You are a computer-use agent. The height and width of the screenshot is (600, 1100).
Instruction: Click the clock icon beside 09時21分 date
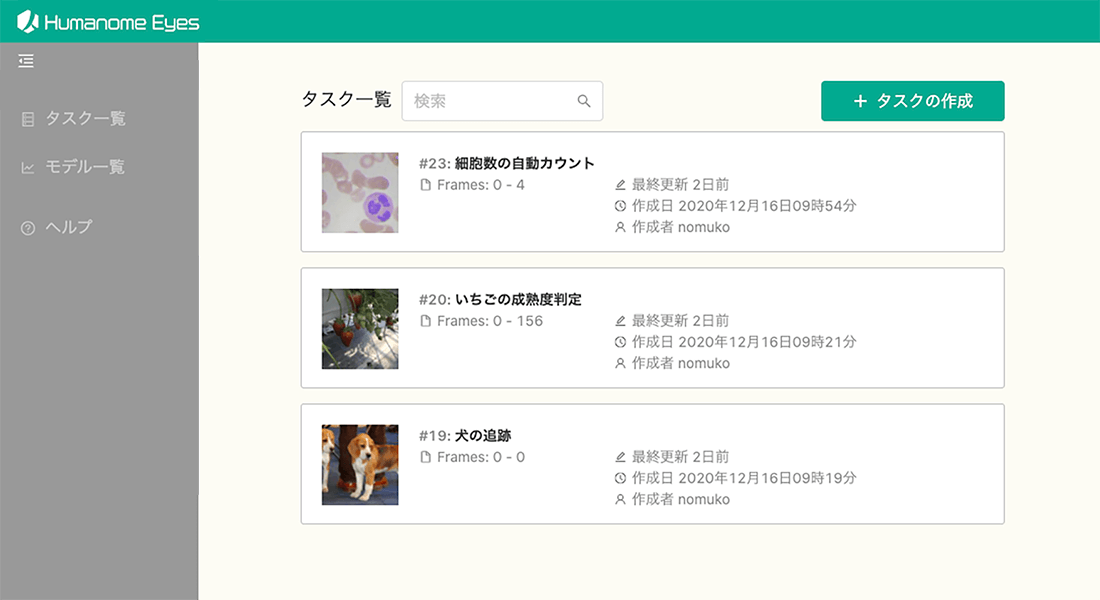coord(620,342)
